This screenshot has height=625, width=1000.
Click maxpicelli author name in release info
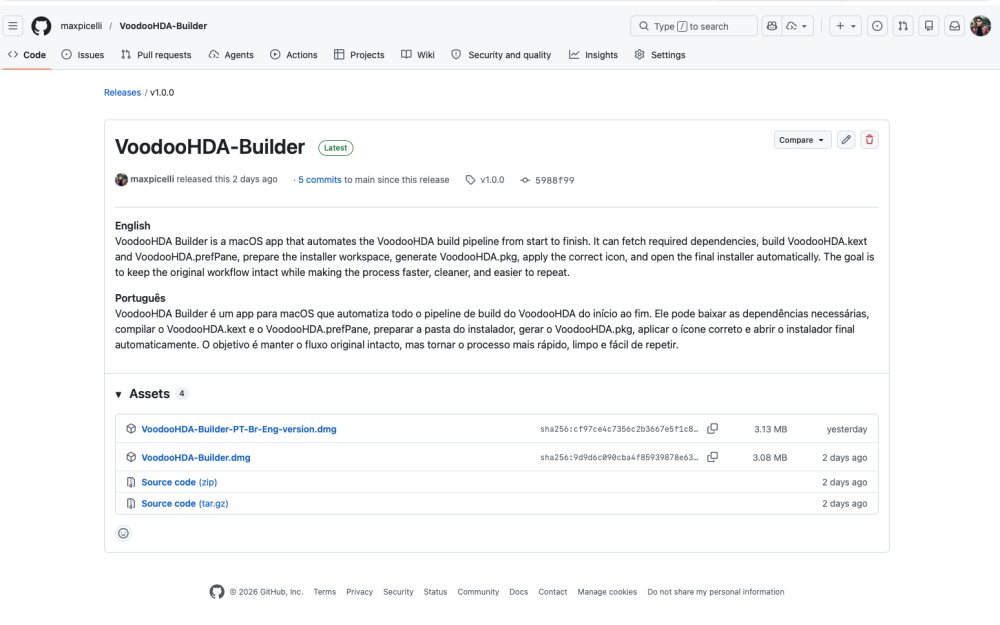click(x=152, y=179)
